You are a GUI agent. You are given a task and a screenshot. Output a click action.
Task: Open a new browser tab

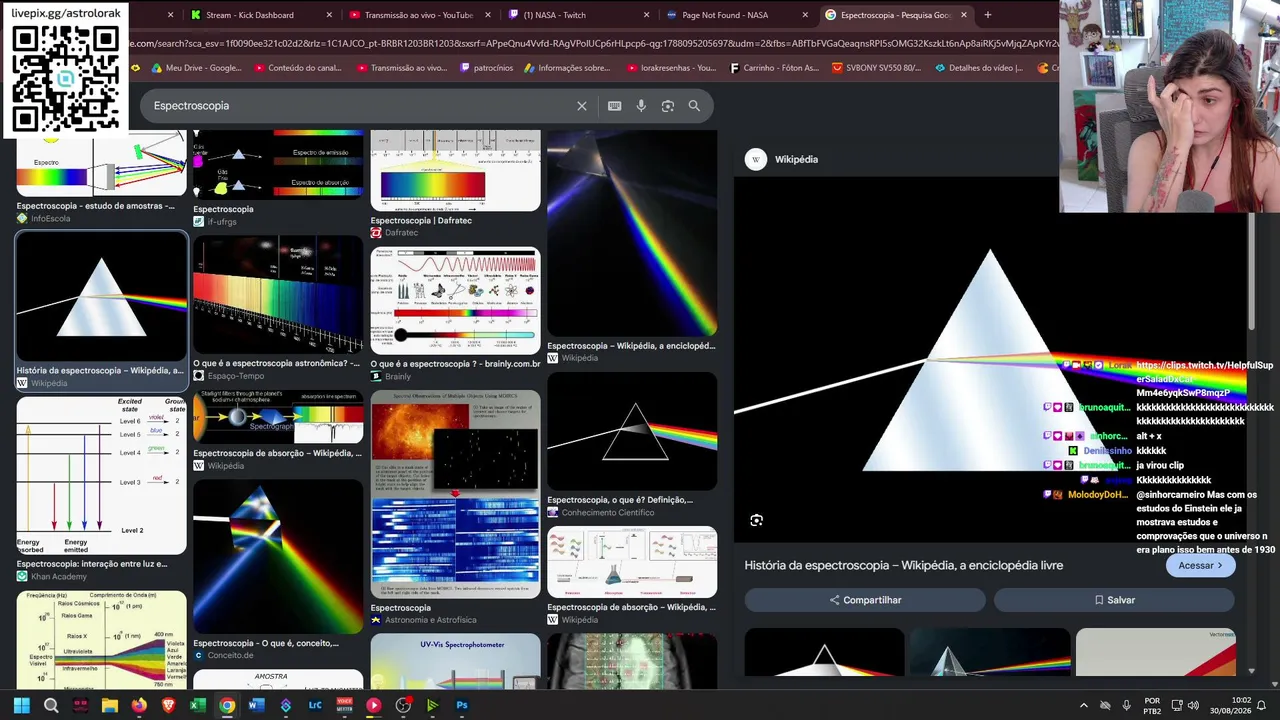click(988, 15)
